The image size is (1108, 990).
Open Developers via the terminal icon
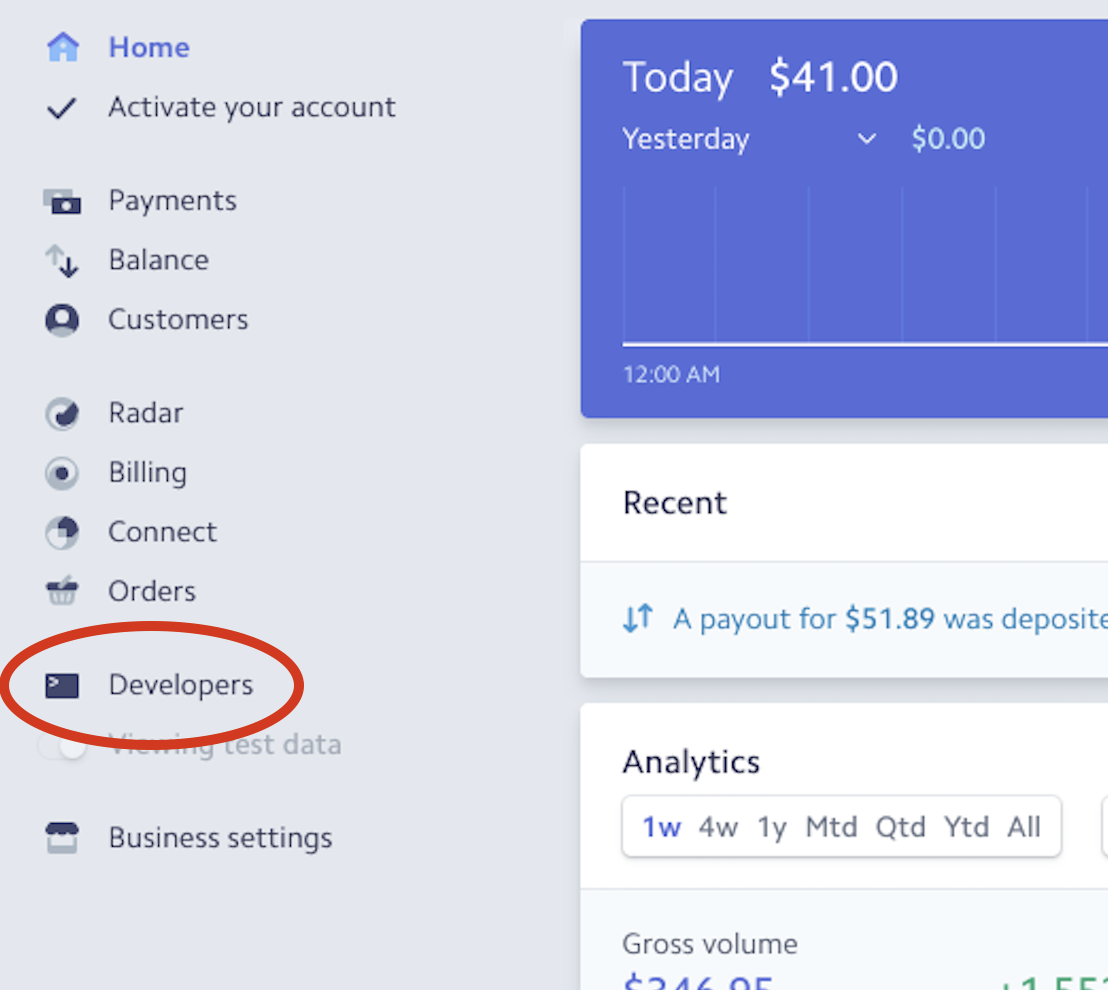pos(62,685)
